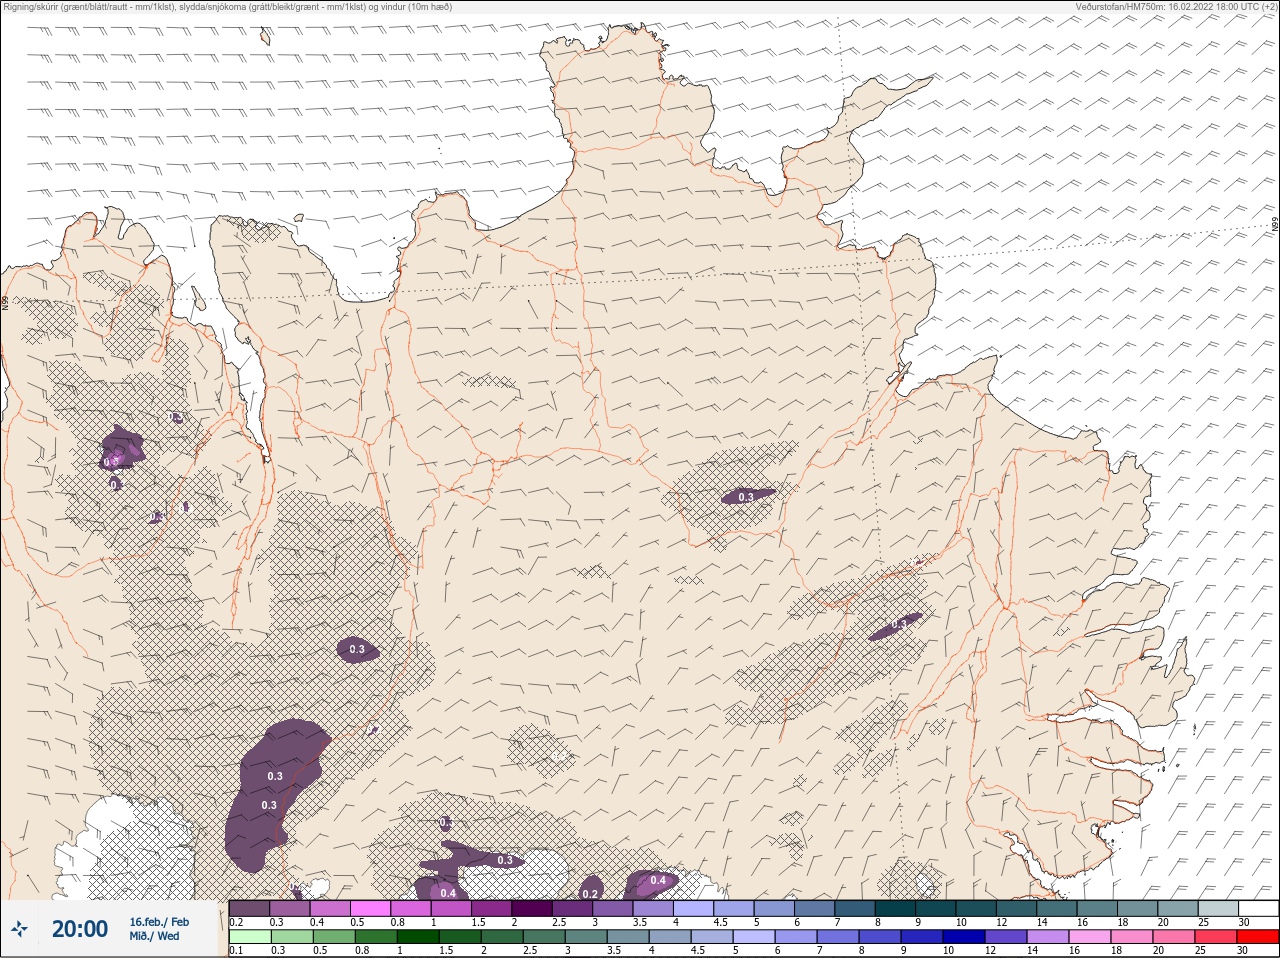Click the pale green 0.1 swatch in lower legend

point(249,938)
